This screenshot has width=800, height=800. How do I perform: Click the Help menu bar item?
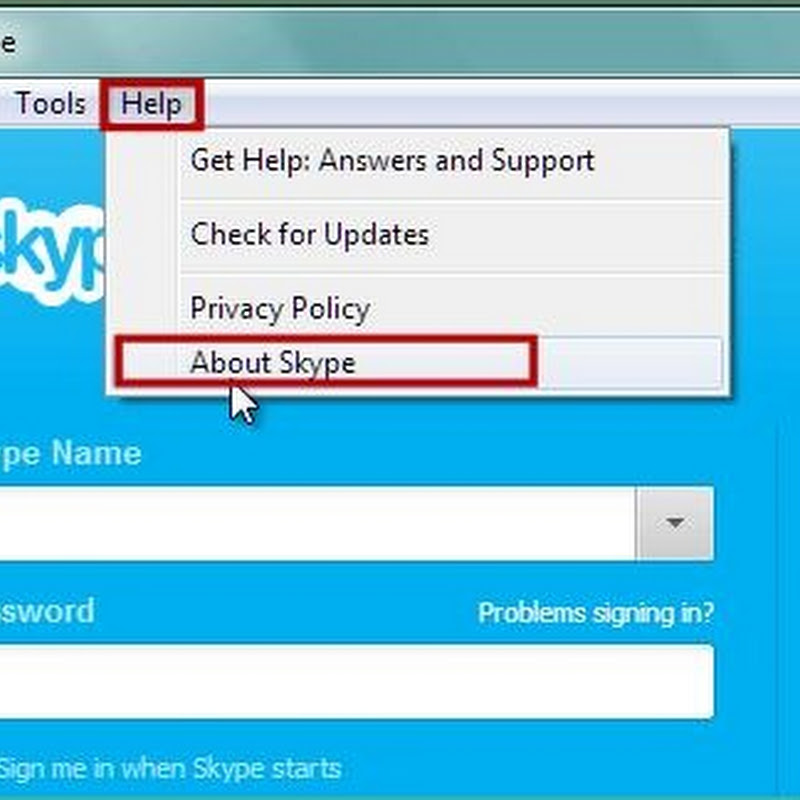tap(152, 104)
